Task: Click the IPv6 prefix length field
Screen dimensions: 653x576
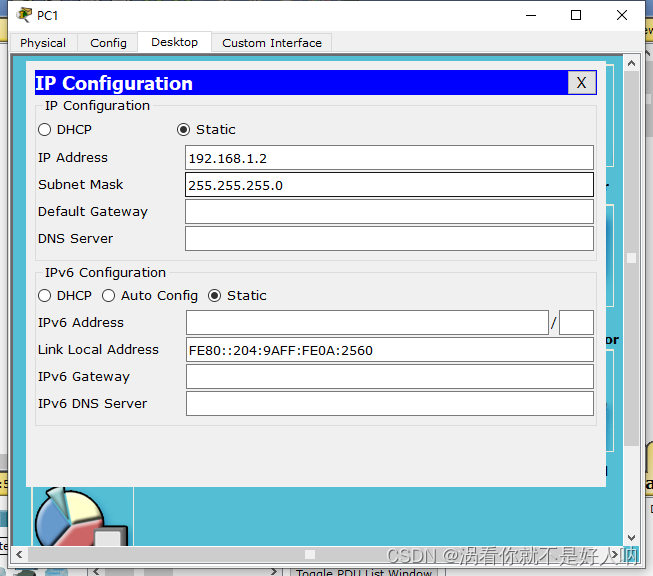Action: [x=576, y=322]
